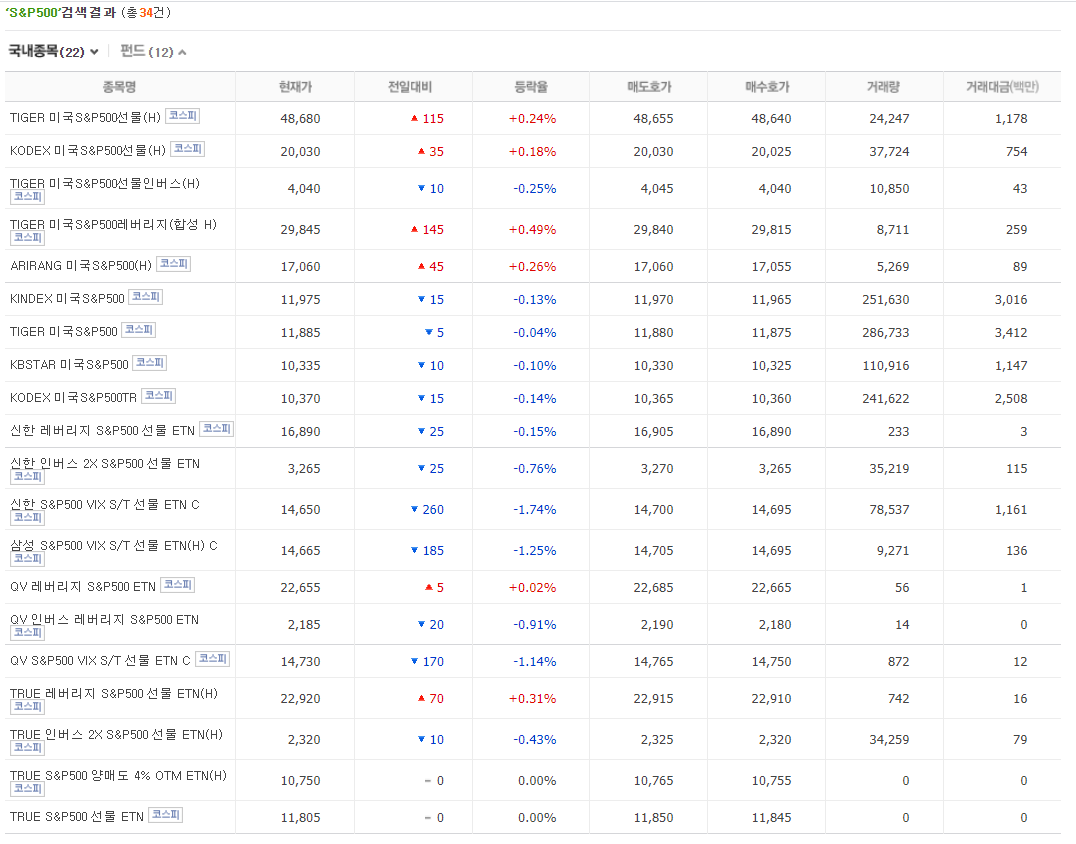Collapse the 국내종목 (22) section
Viewport: 1076px width, 844px height.
[53, 51]
